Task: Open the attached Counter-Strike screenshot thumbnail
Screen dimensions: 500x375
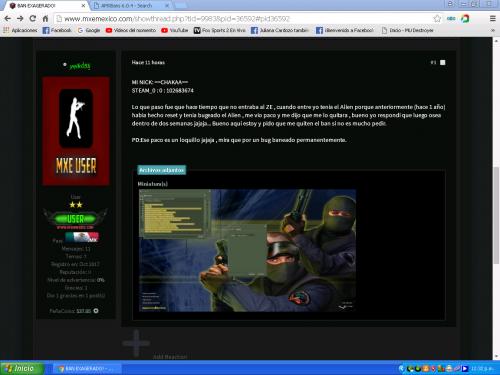Action: [247, 250]
